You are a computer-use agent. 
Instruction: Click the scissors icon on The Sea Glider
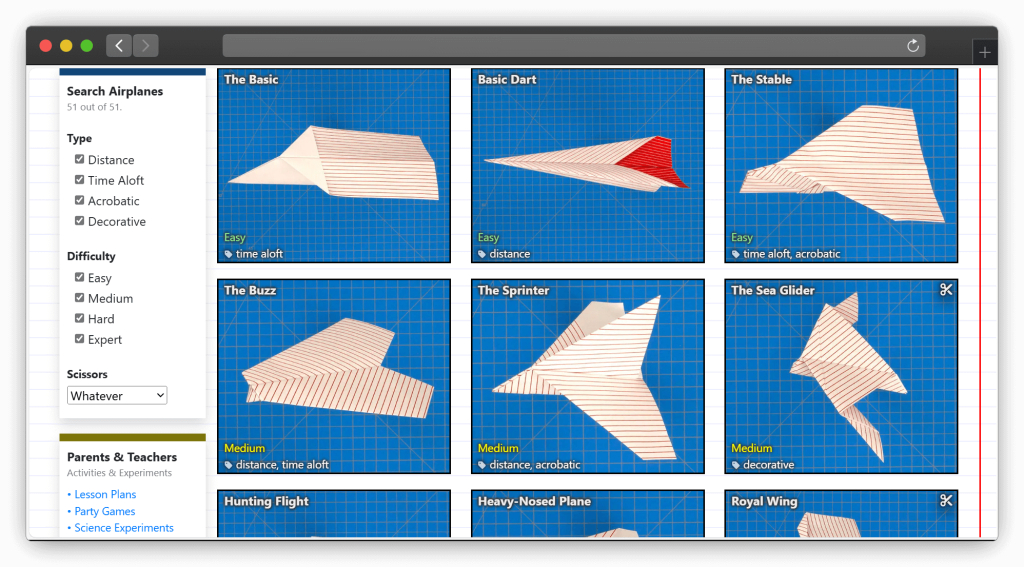pos(946,290)
